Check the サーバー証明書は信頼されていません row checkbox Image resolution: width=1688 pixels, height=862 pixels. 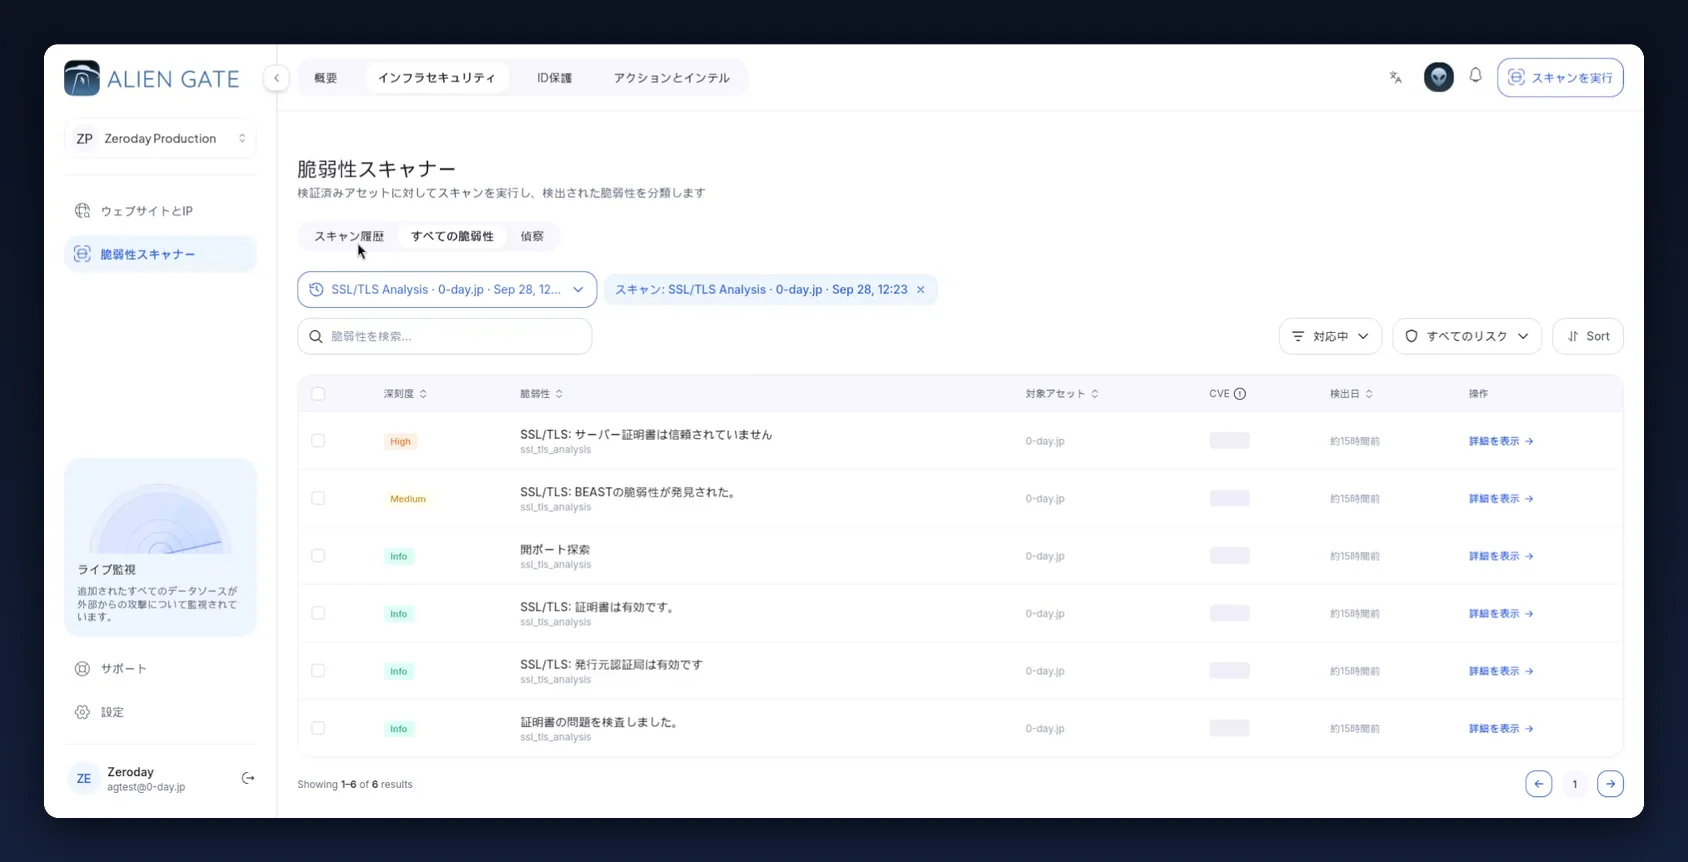coord(318,441)
